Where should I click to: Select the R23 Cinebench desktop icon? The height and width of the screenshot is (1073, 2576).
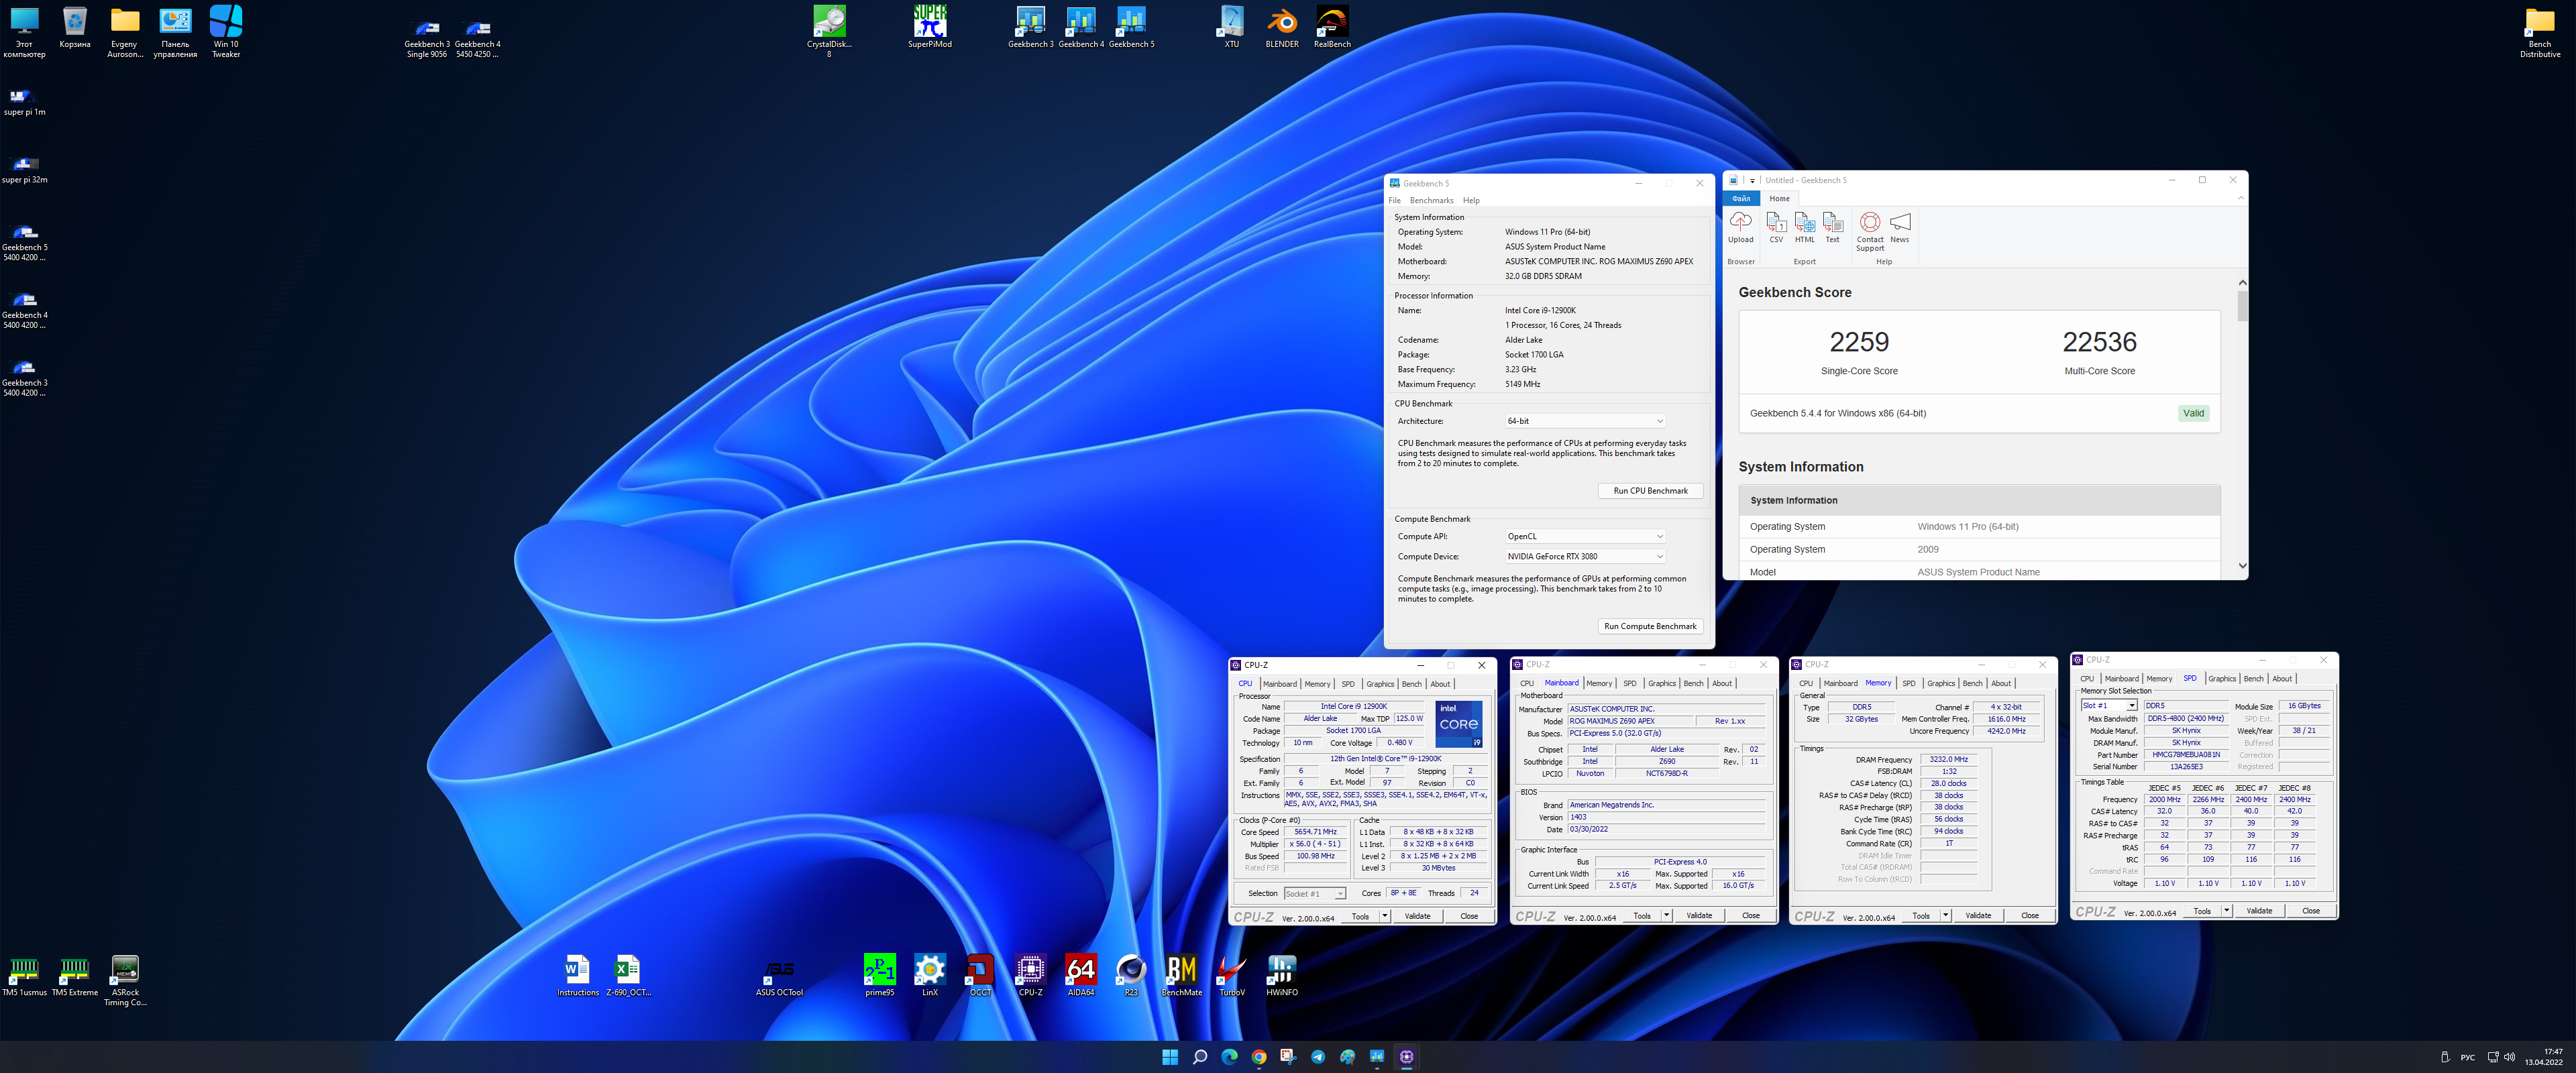pos(1131,975)
